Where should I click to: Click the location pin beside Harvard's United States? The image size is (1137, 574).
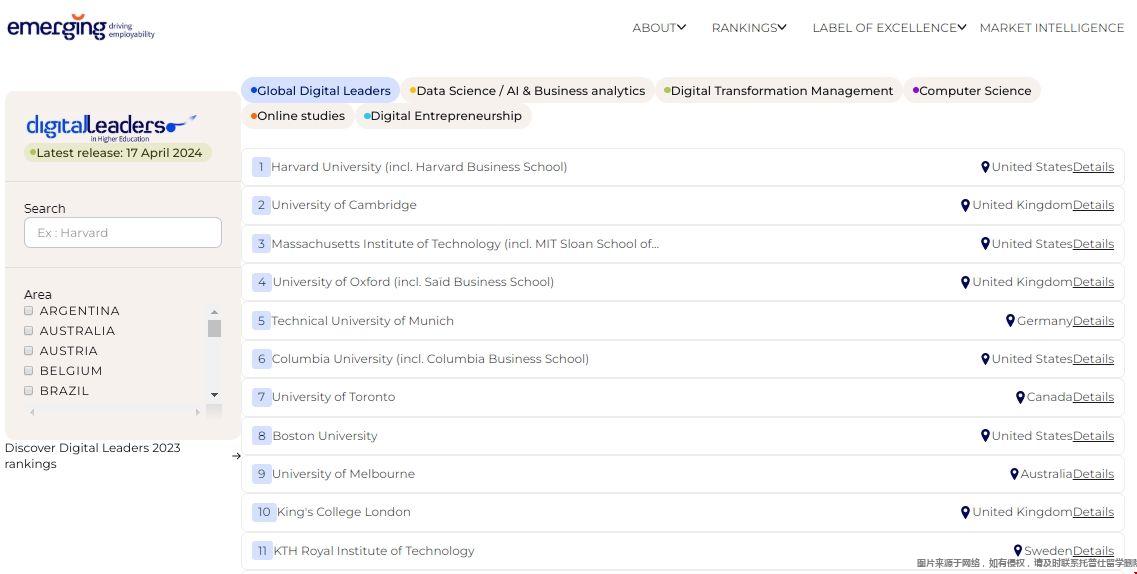tap(985, 168)
